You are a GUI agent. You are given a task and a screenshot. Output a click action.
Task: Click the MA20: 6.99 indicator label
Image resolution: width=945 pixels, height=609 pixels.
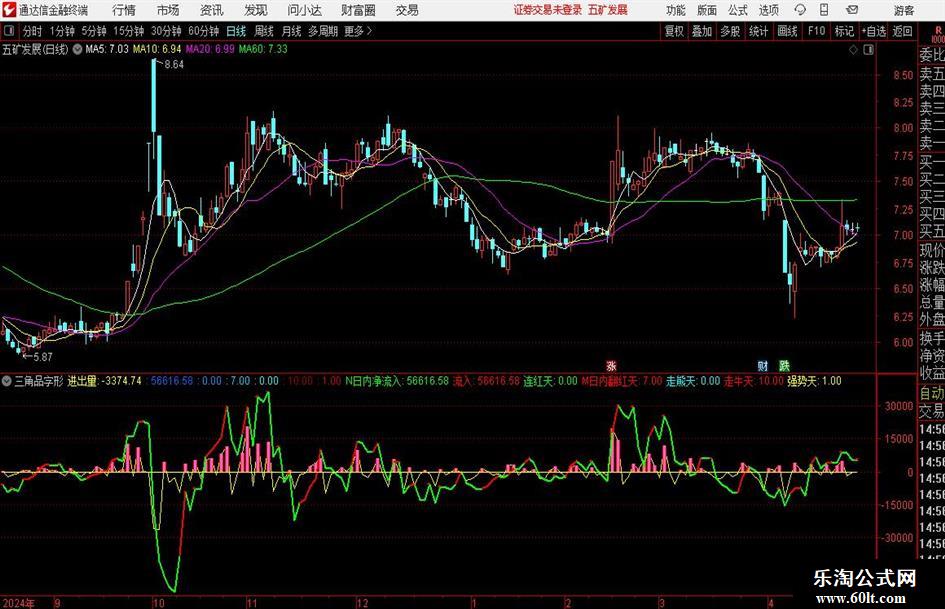click(x=210, y=49)
